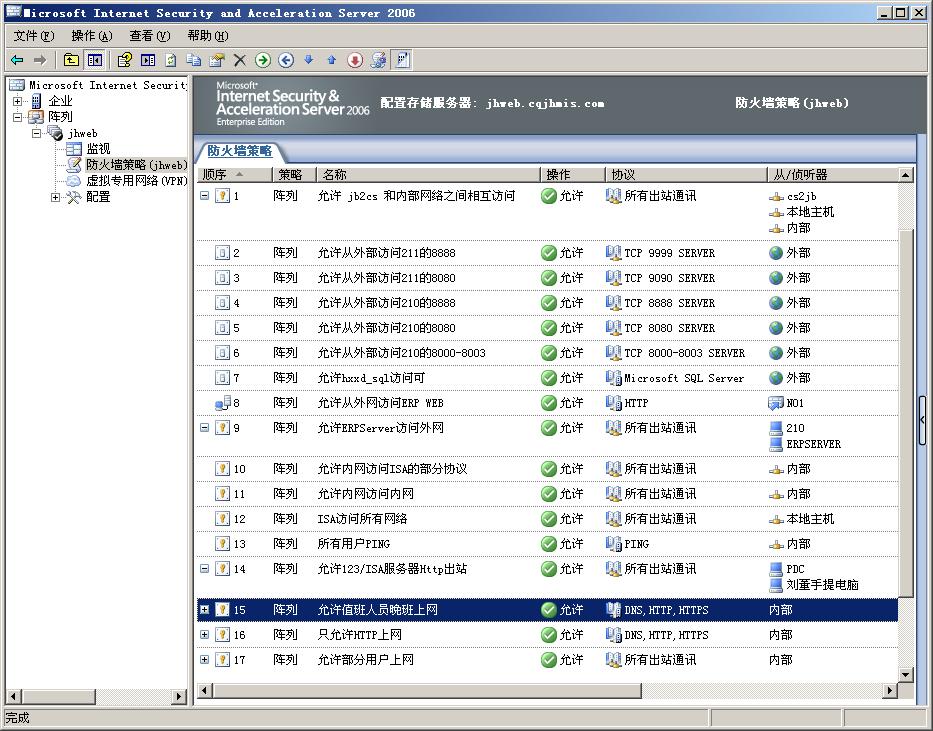This screenshot has width=933, height=731.
Task: Click the computer icon beside ERPSERVER
Action: click(776, 444)
